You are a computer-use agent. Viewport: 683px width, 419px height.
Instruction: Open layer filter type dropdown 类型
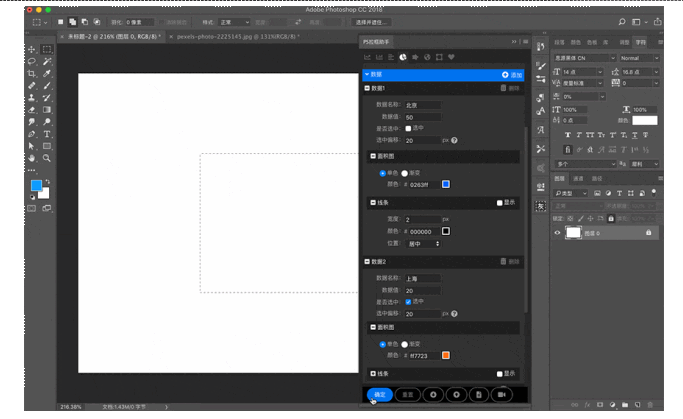(x=571, y=193)
